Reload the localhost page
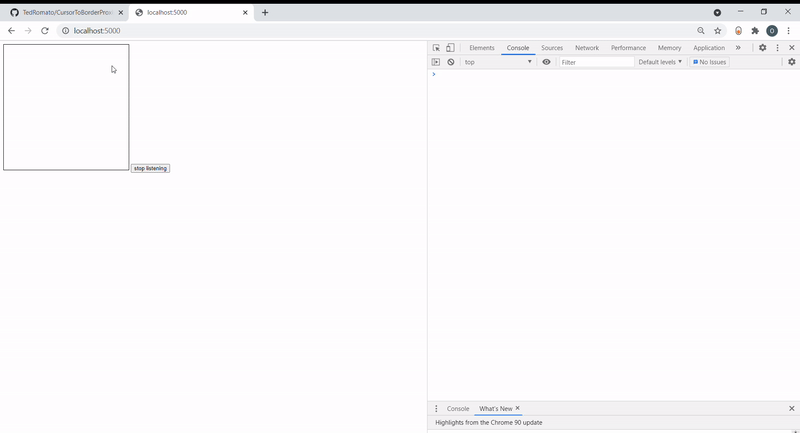800x433 pixels. pos(45,31)
